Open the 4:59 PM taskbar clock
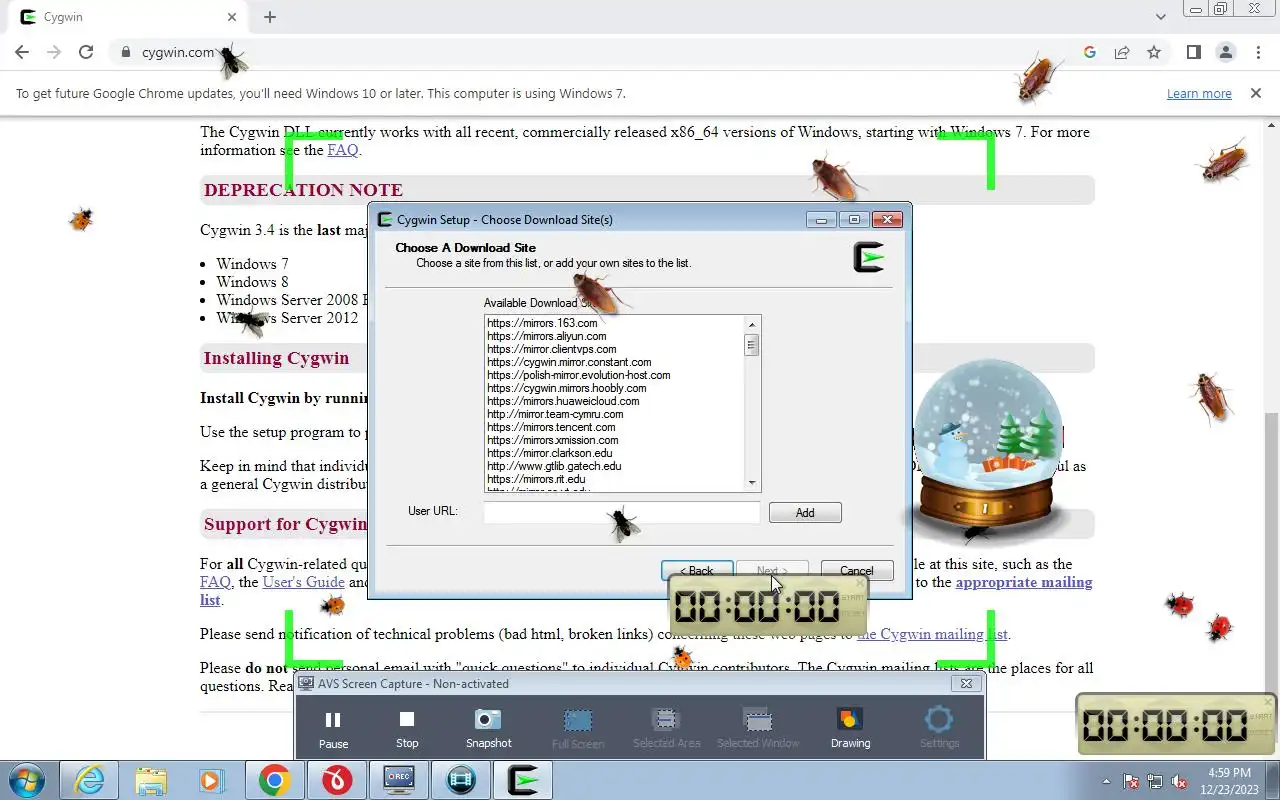 [1230, 780]
